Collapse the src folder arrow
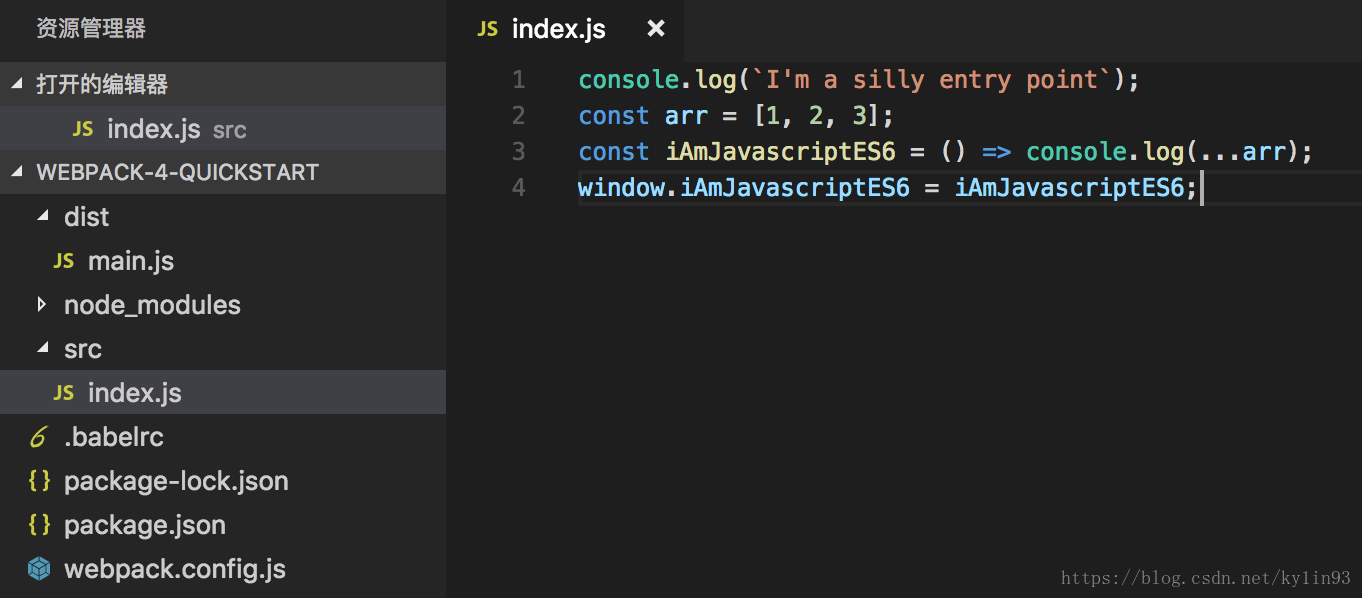1362x598 pixels. coord(42,348)
